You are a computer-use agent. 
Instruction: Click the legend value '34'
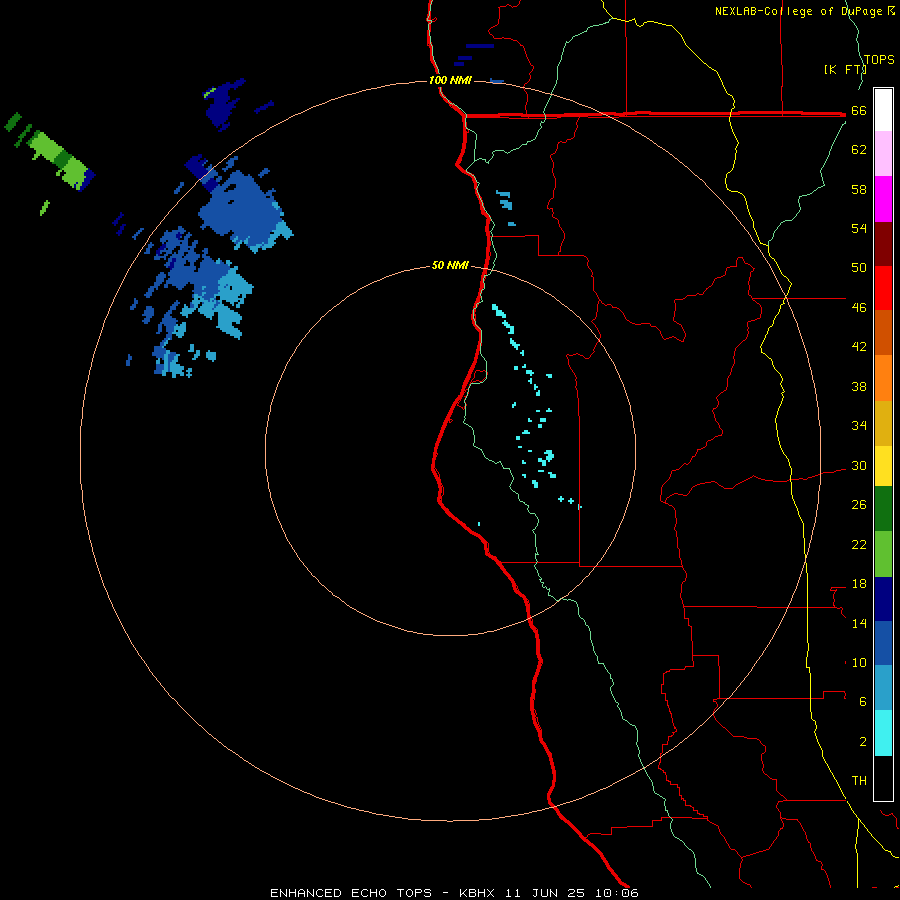tap(859, 425)
